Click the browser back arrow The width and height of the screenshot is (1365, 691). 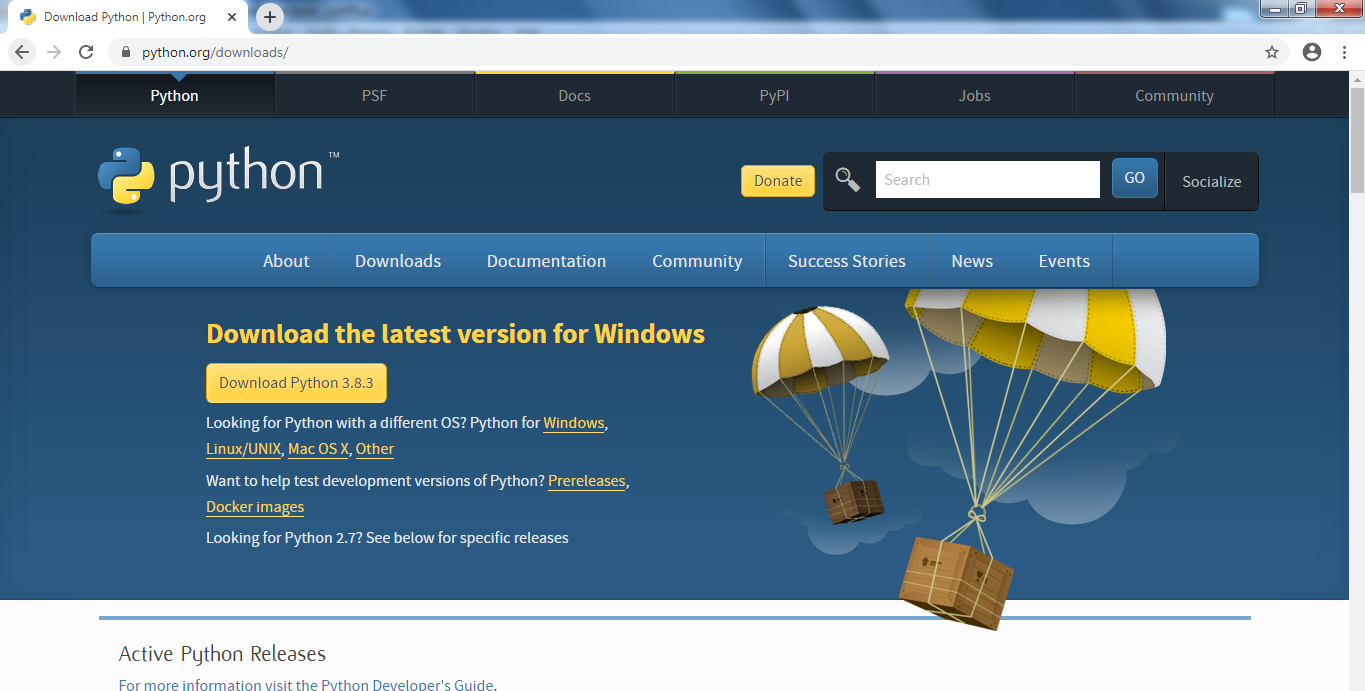click(22, 52)
